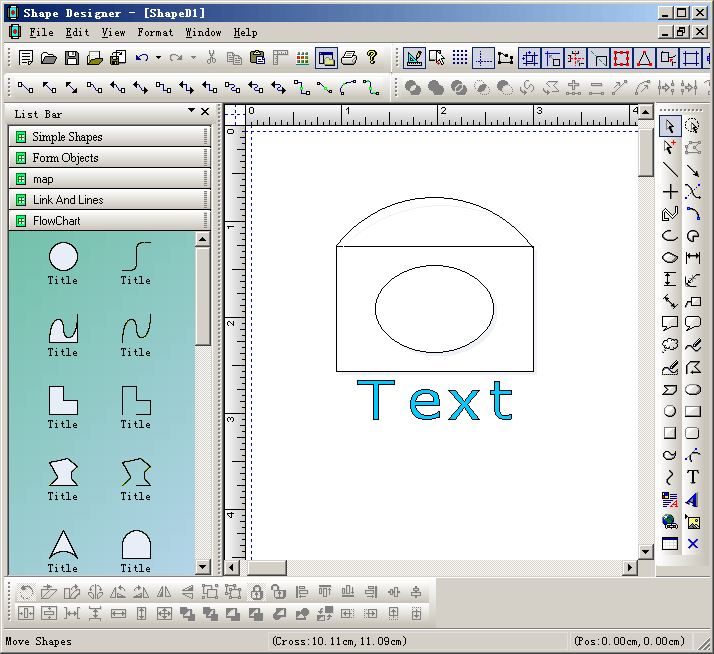Open the Undo dropdown arrow

tap(158, 58)
